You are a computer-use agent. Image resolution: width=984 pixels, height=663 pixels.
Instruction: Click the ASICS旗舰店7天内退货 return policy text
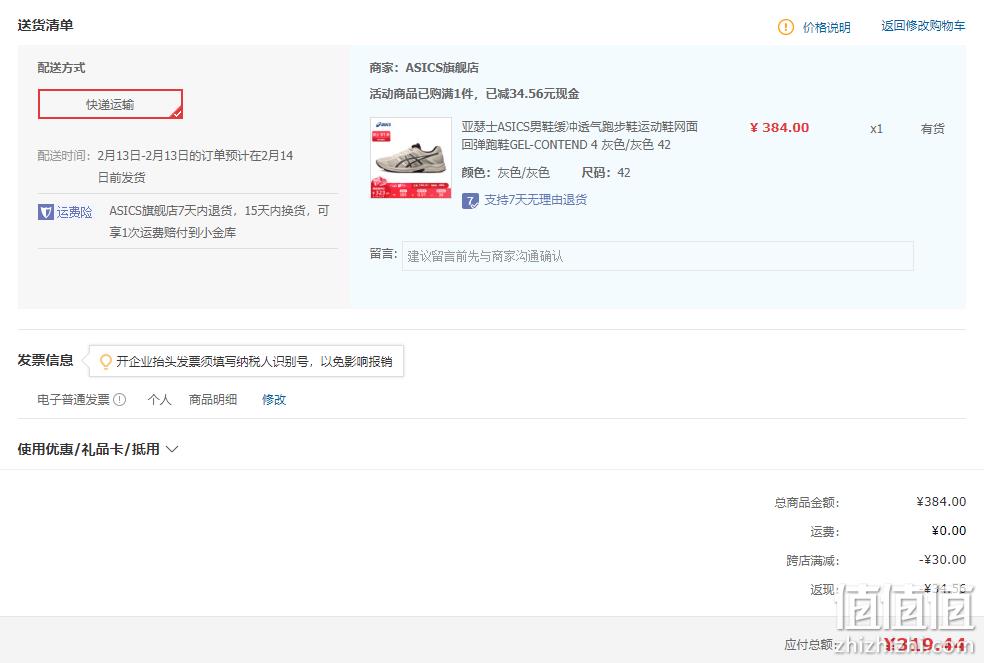219,222
